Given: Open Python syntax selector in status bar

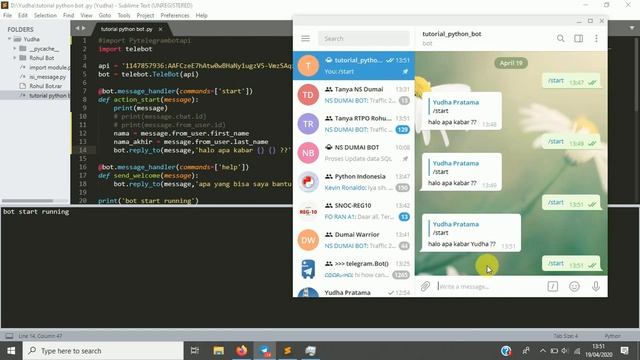Looking at the screenshot, I should click(612, 336).
